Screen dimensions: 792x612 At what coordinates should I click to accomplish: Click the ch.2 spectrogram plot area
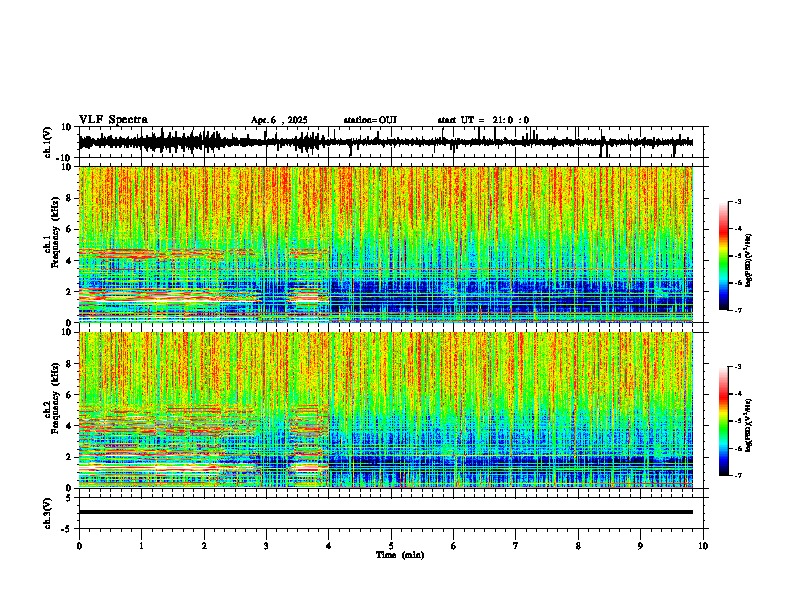385,410
